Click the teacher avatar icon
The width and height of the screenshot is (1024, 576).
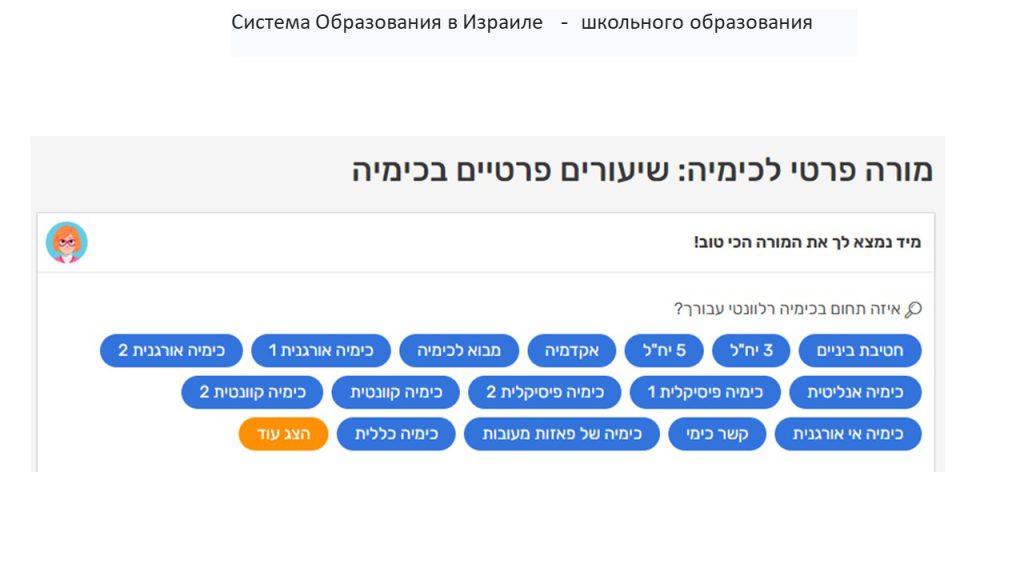67,243
